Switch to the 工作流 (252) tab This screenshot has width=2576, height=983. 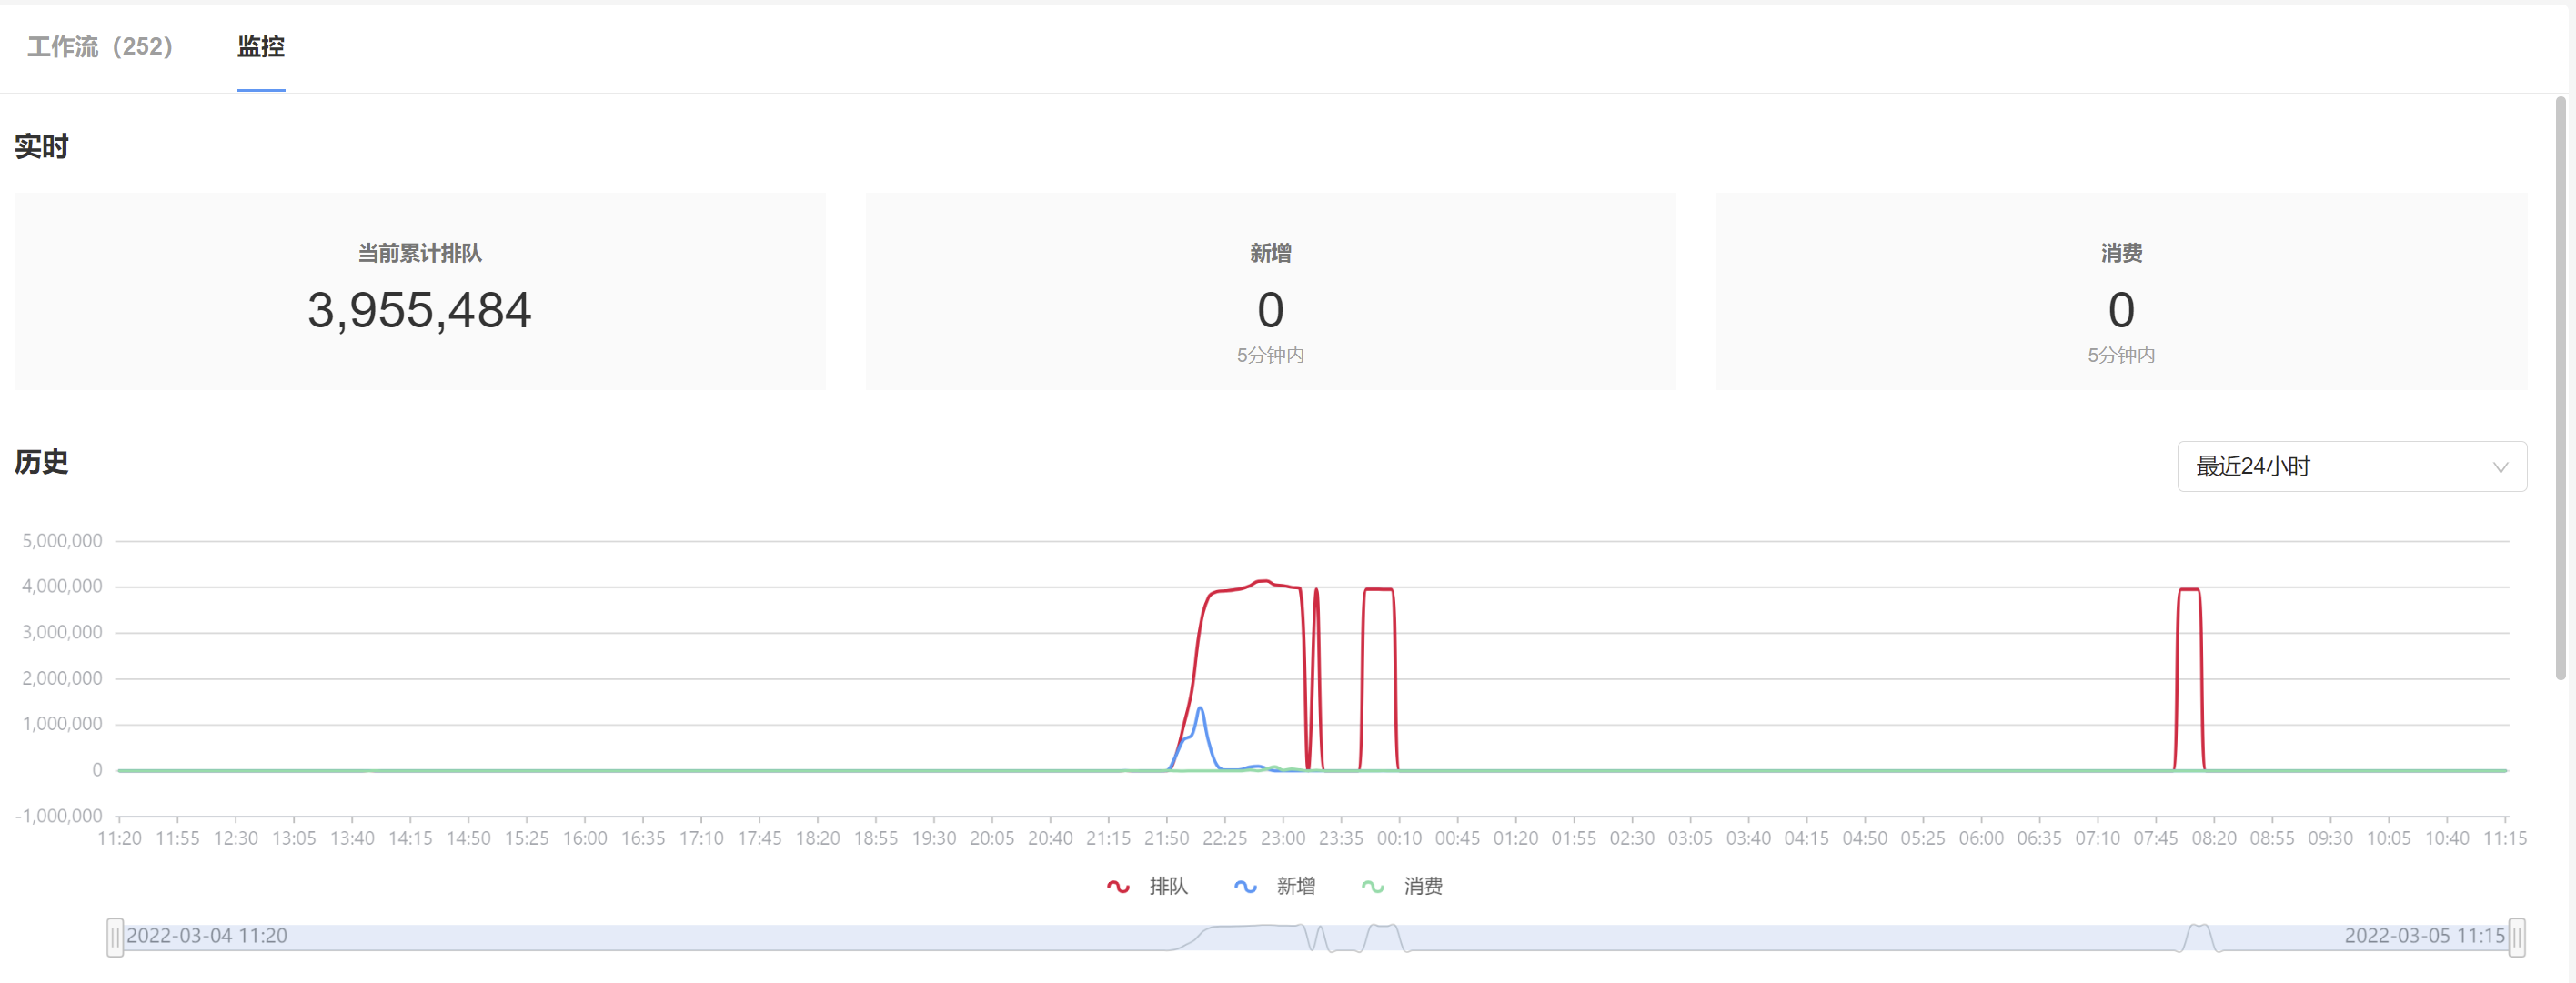[x=100, y=47]
